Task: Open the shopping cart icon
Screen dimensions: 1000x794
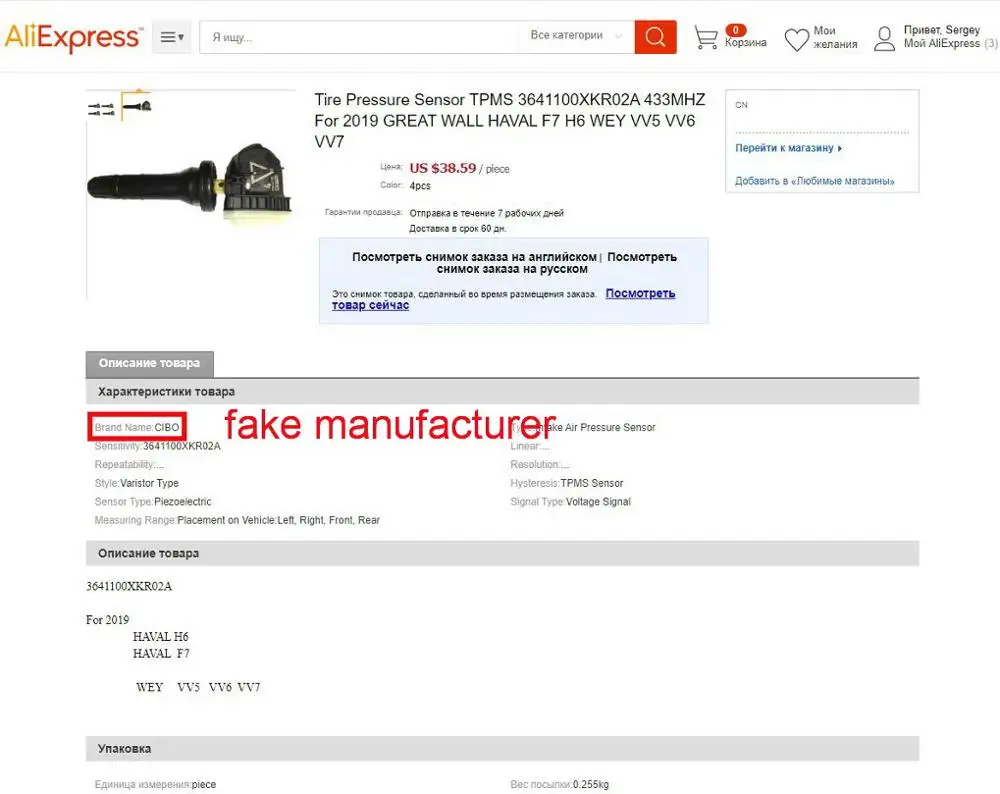Action: (705, 38)
